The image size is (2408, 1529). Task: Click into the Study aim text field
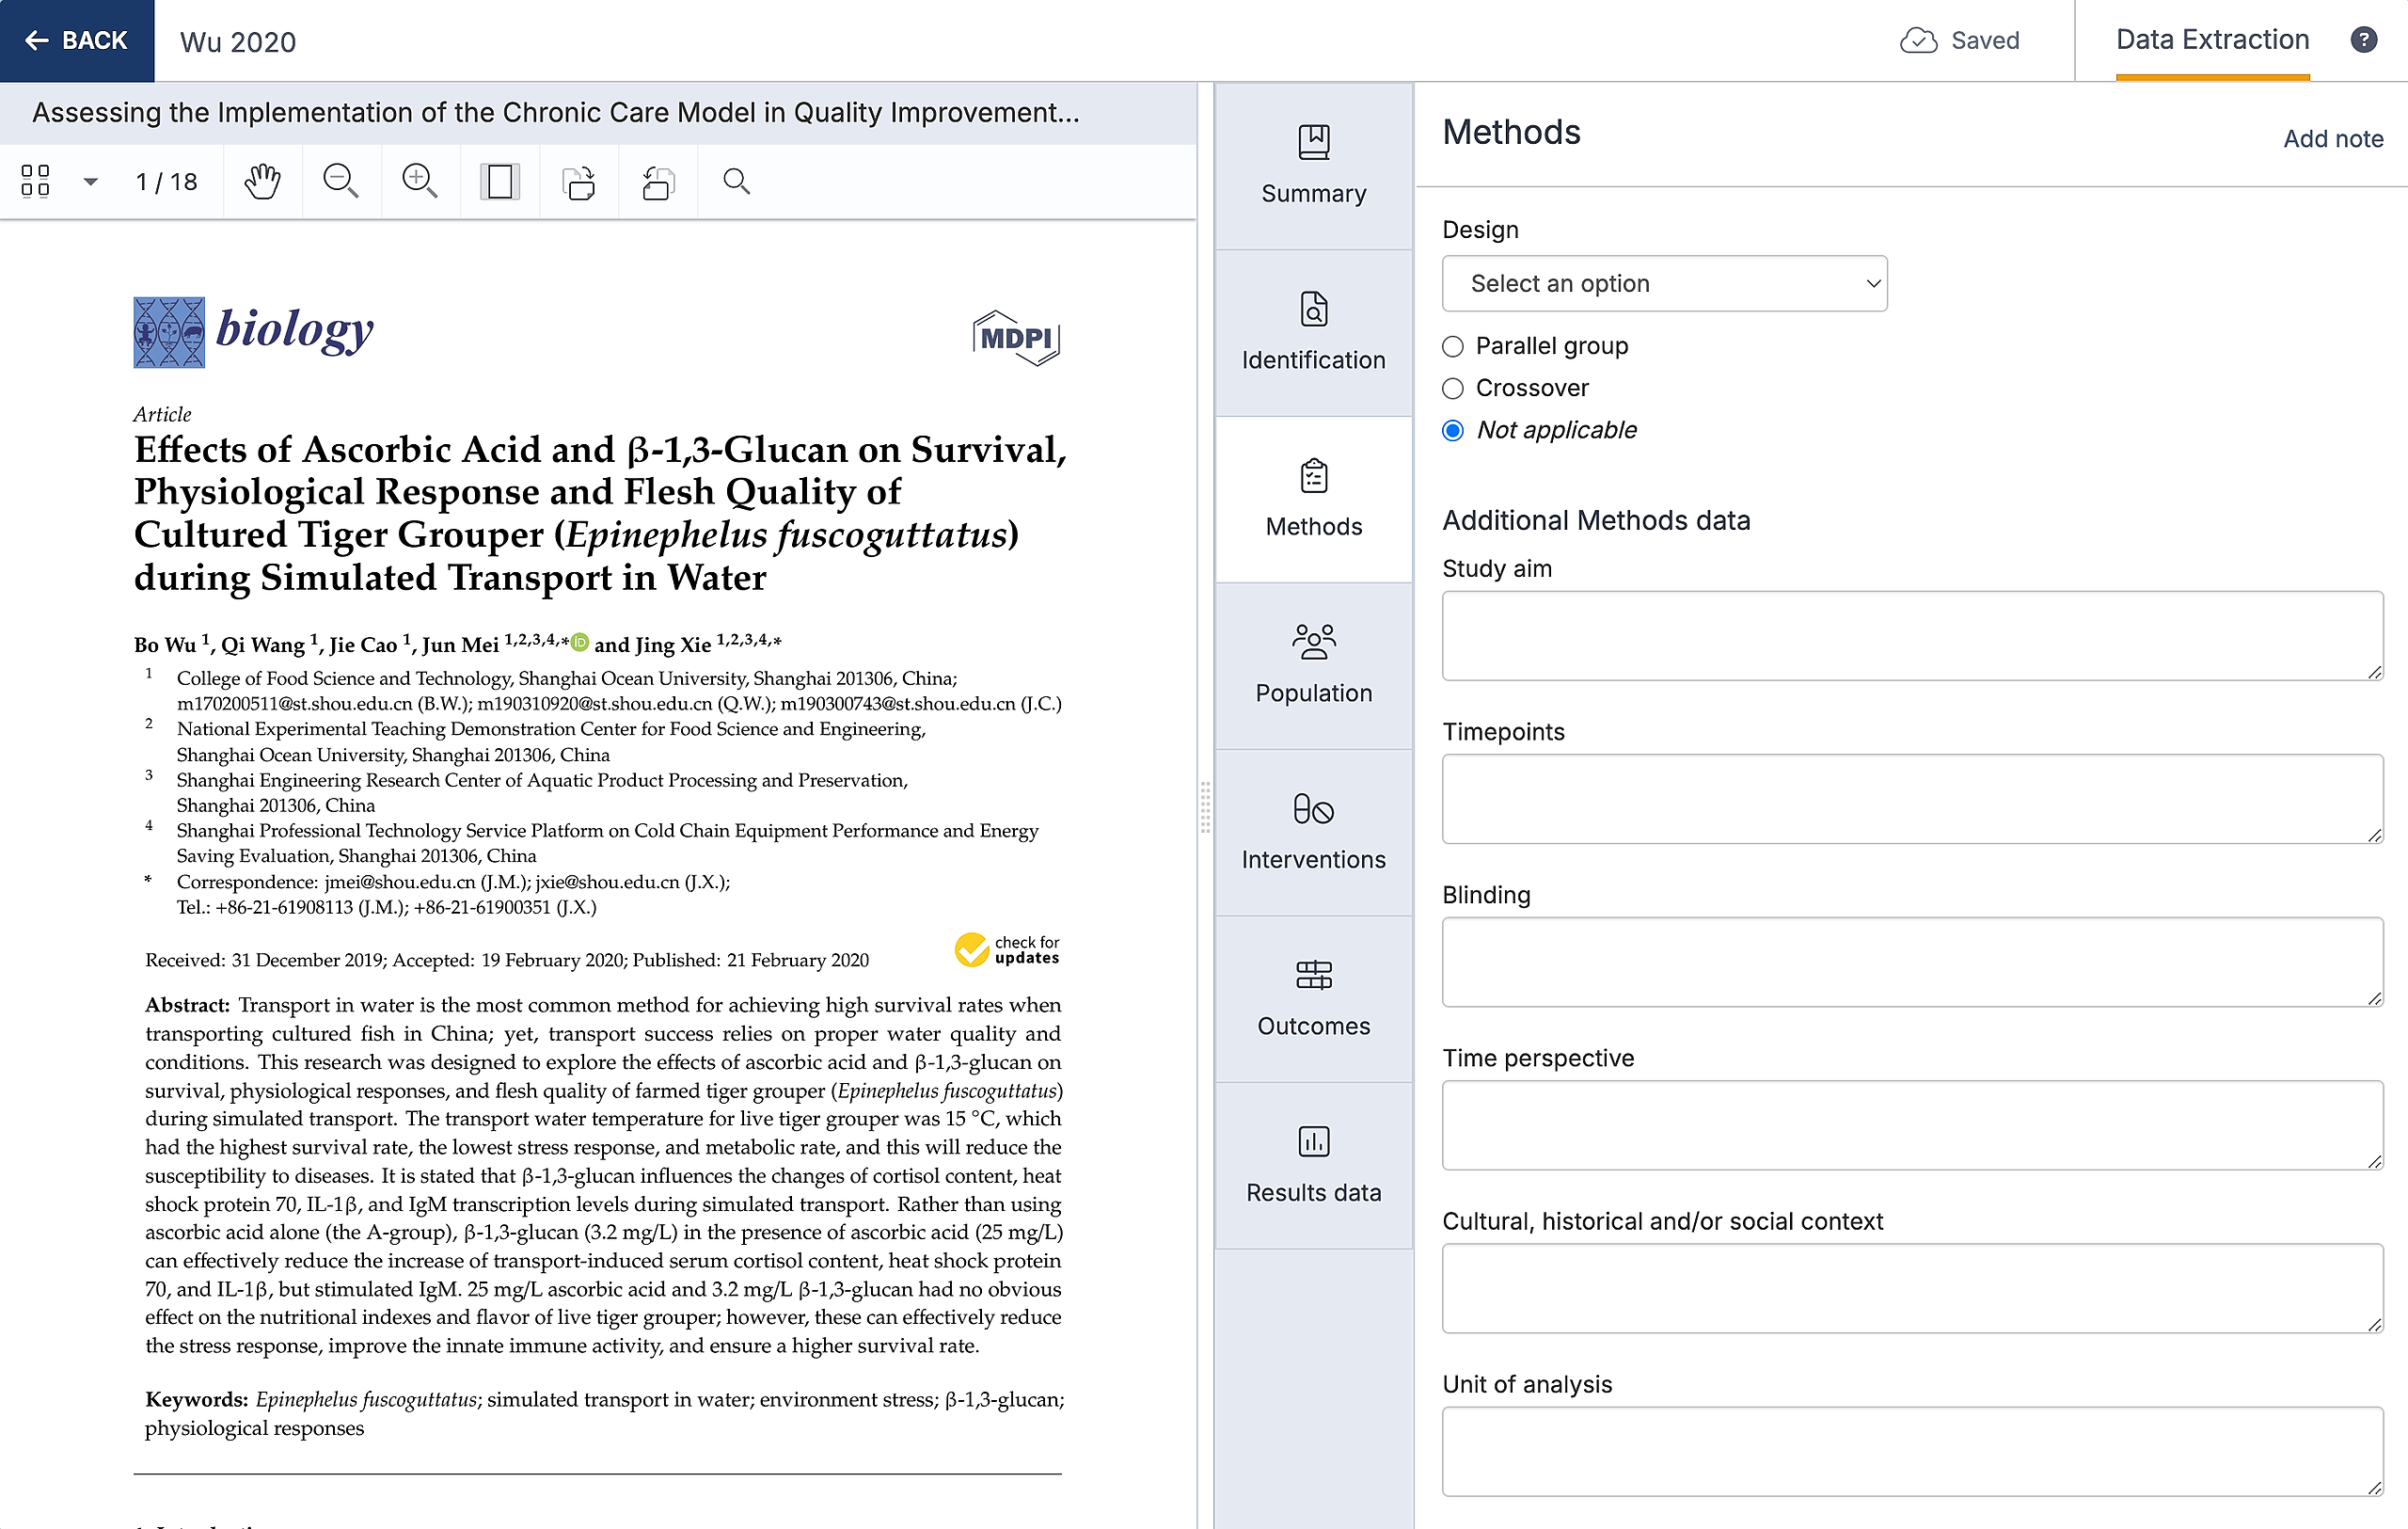coord(1911,636)
